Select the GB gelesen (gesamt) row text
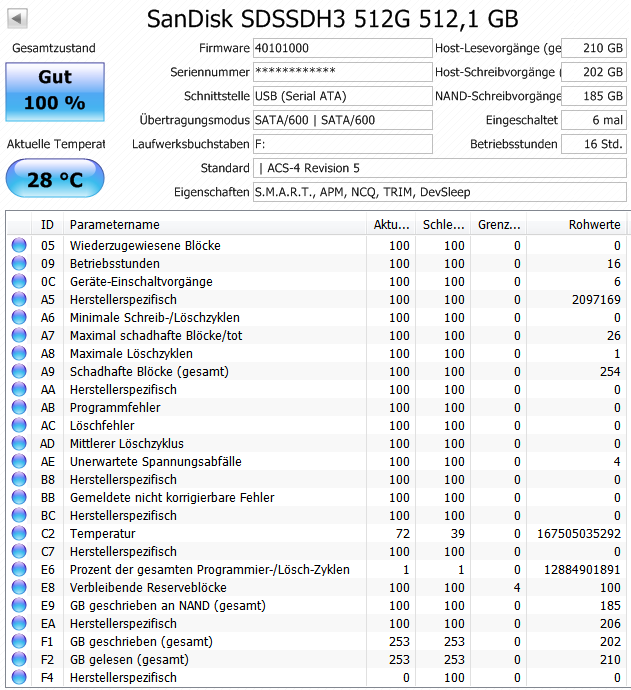The image size is (631, 690). coord(129,660)
